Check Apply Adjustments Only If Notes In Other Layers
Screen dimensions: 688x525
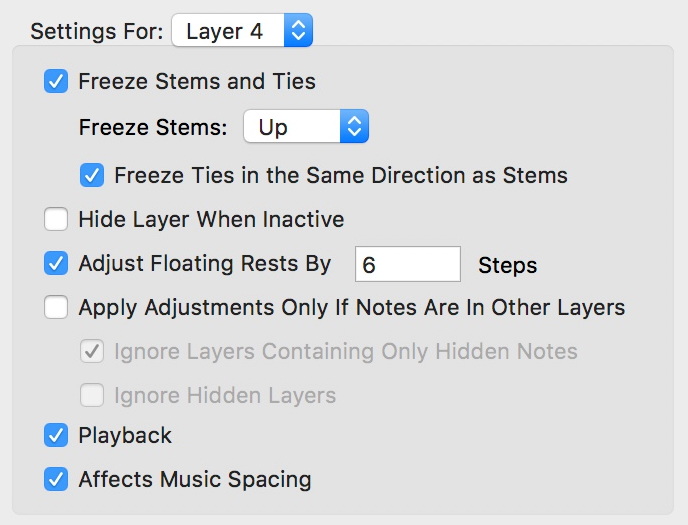[x=56, y=308]
